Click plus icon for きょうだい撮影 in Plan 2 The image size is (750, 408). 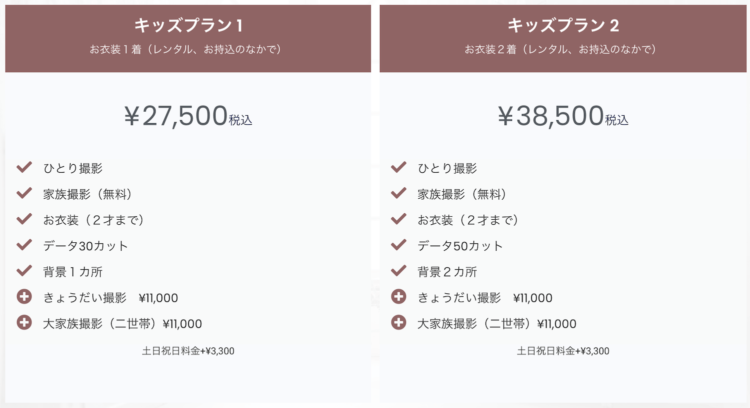398,297
